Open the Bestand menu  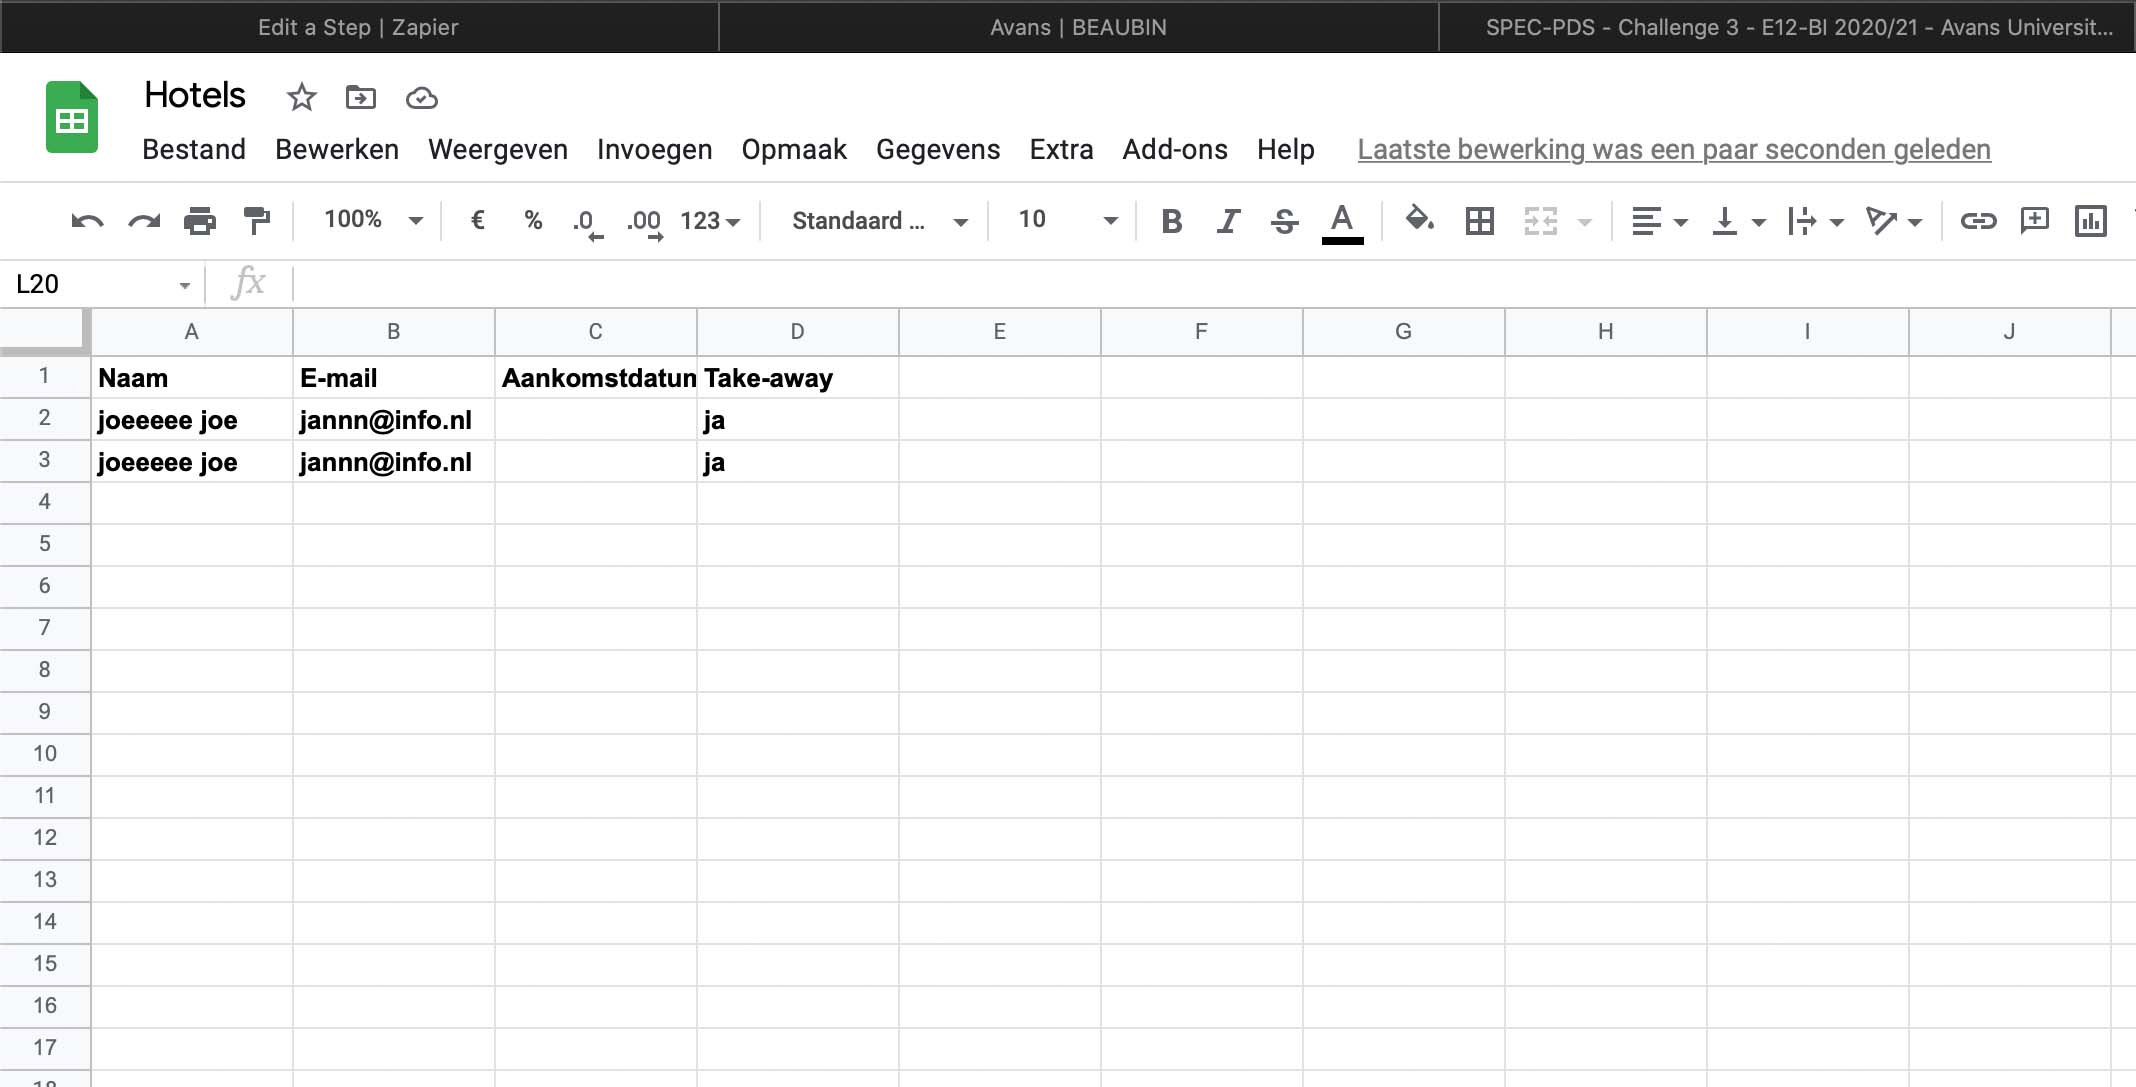[194, 150]
